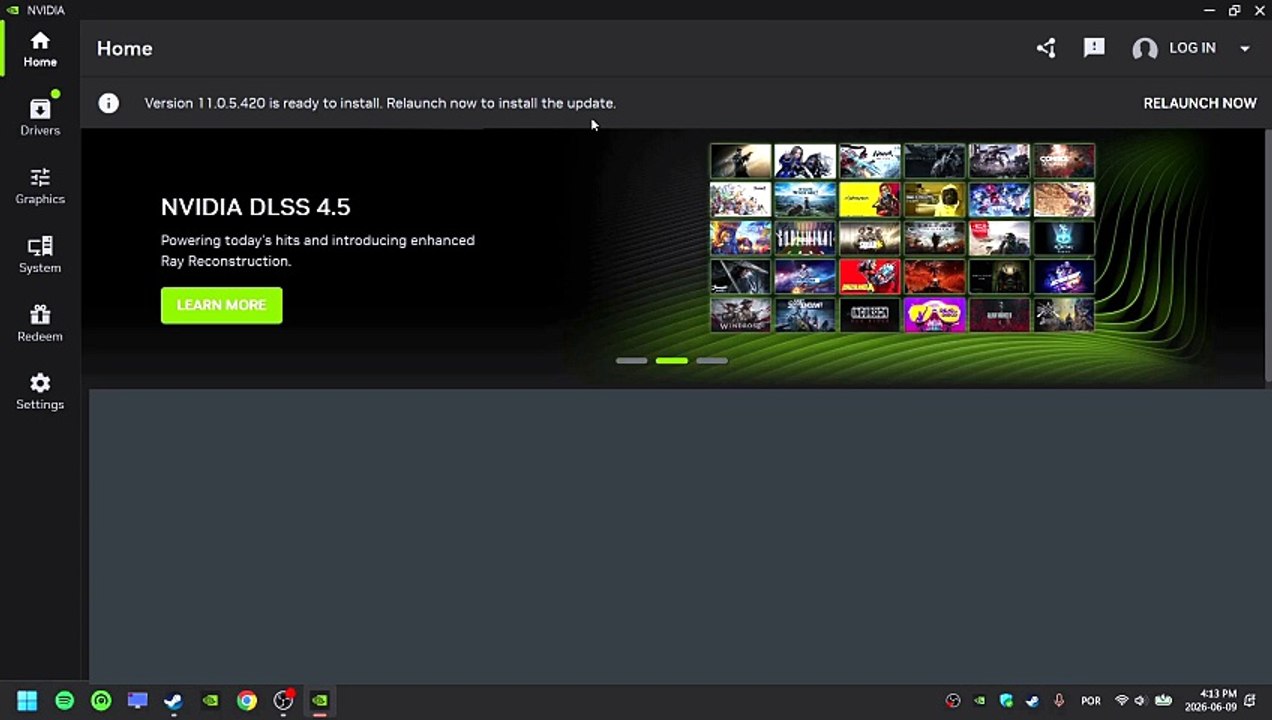The image size is (1272, 720).
Task: Minimize the NVIDIA app window
Action: [1211, 10]
